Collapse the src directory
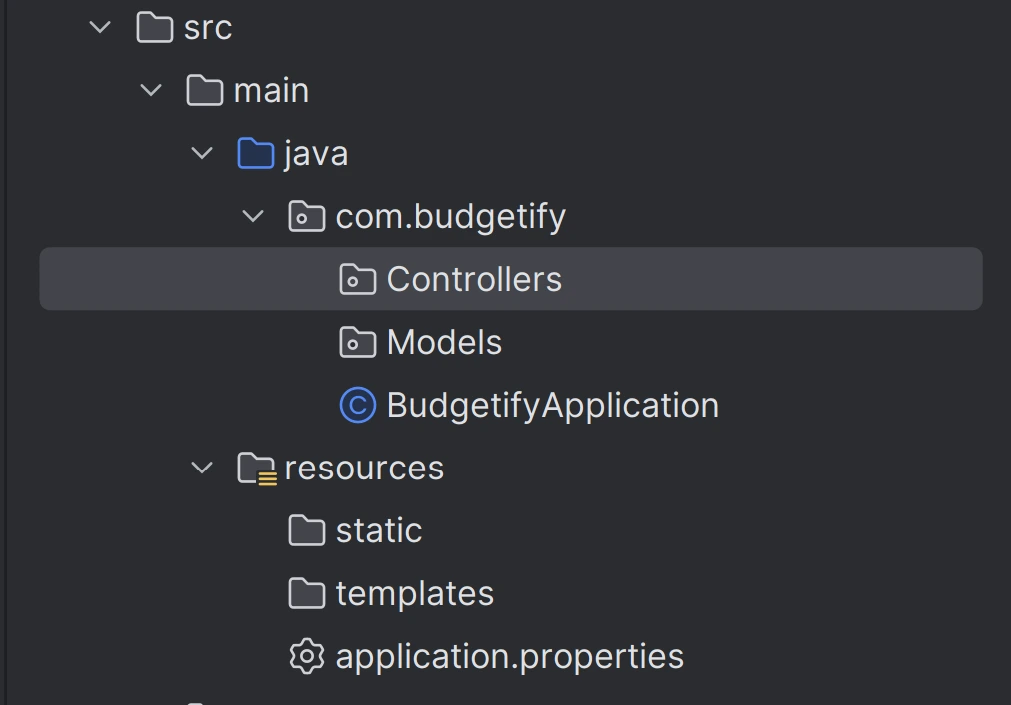Image resolution: width=1011 pixels, height=705 pixels. coord(99,27)
